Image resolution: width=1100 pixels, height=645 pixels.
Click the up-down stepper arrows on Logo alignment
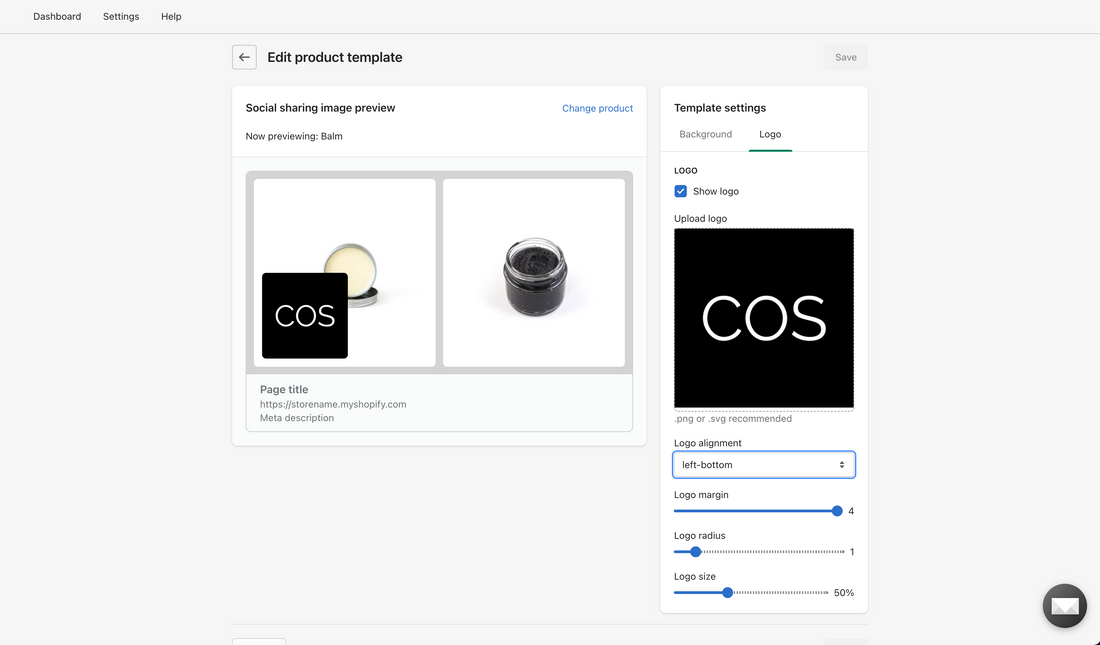pos(843,464)
